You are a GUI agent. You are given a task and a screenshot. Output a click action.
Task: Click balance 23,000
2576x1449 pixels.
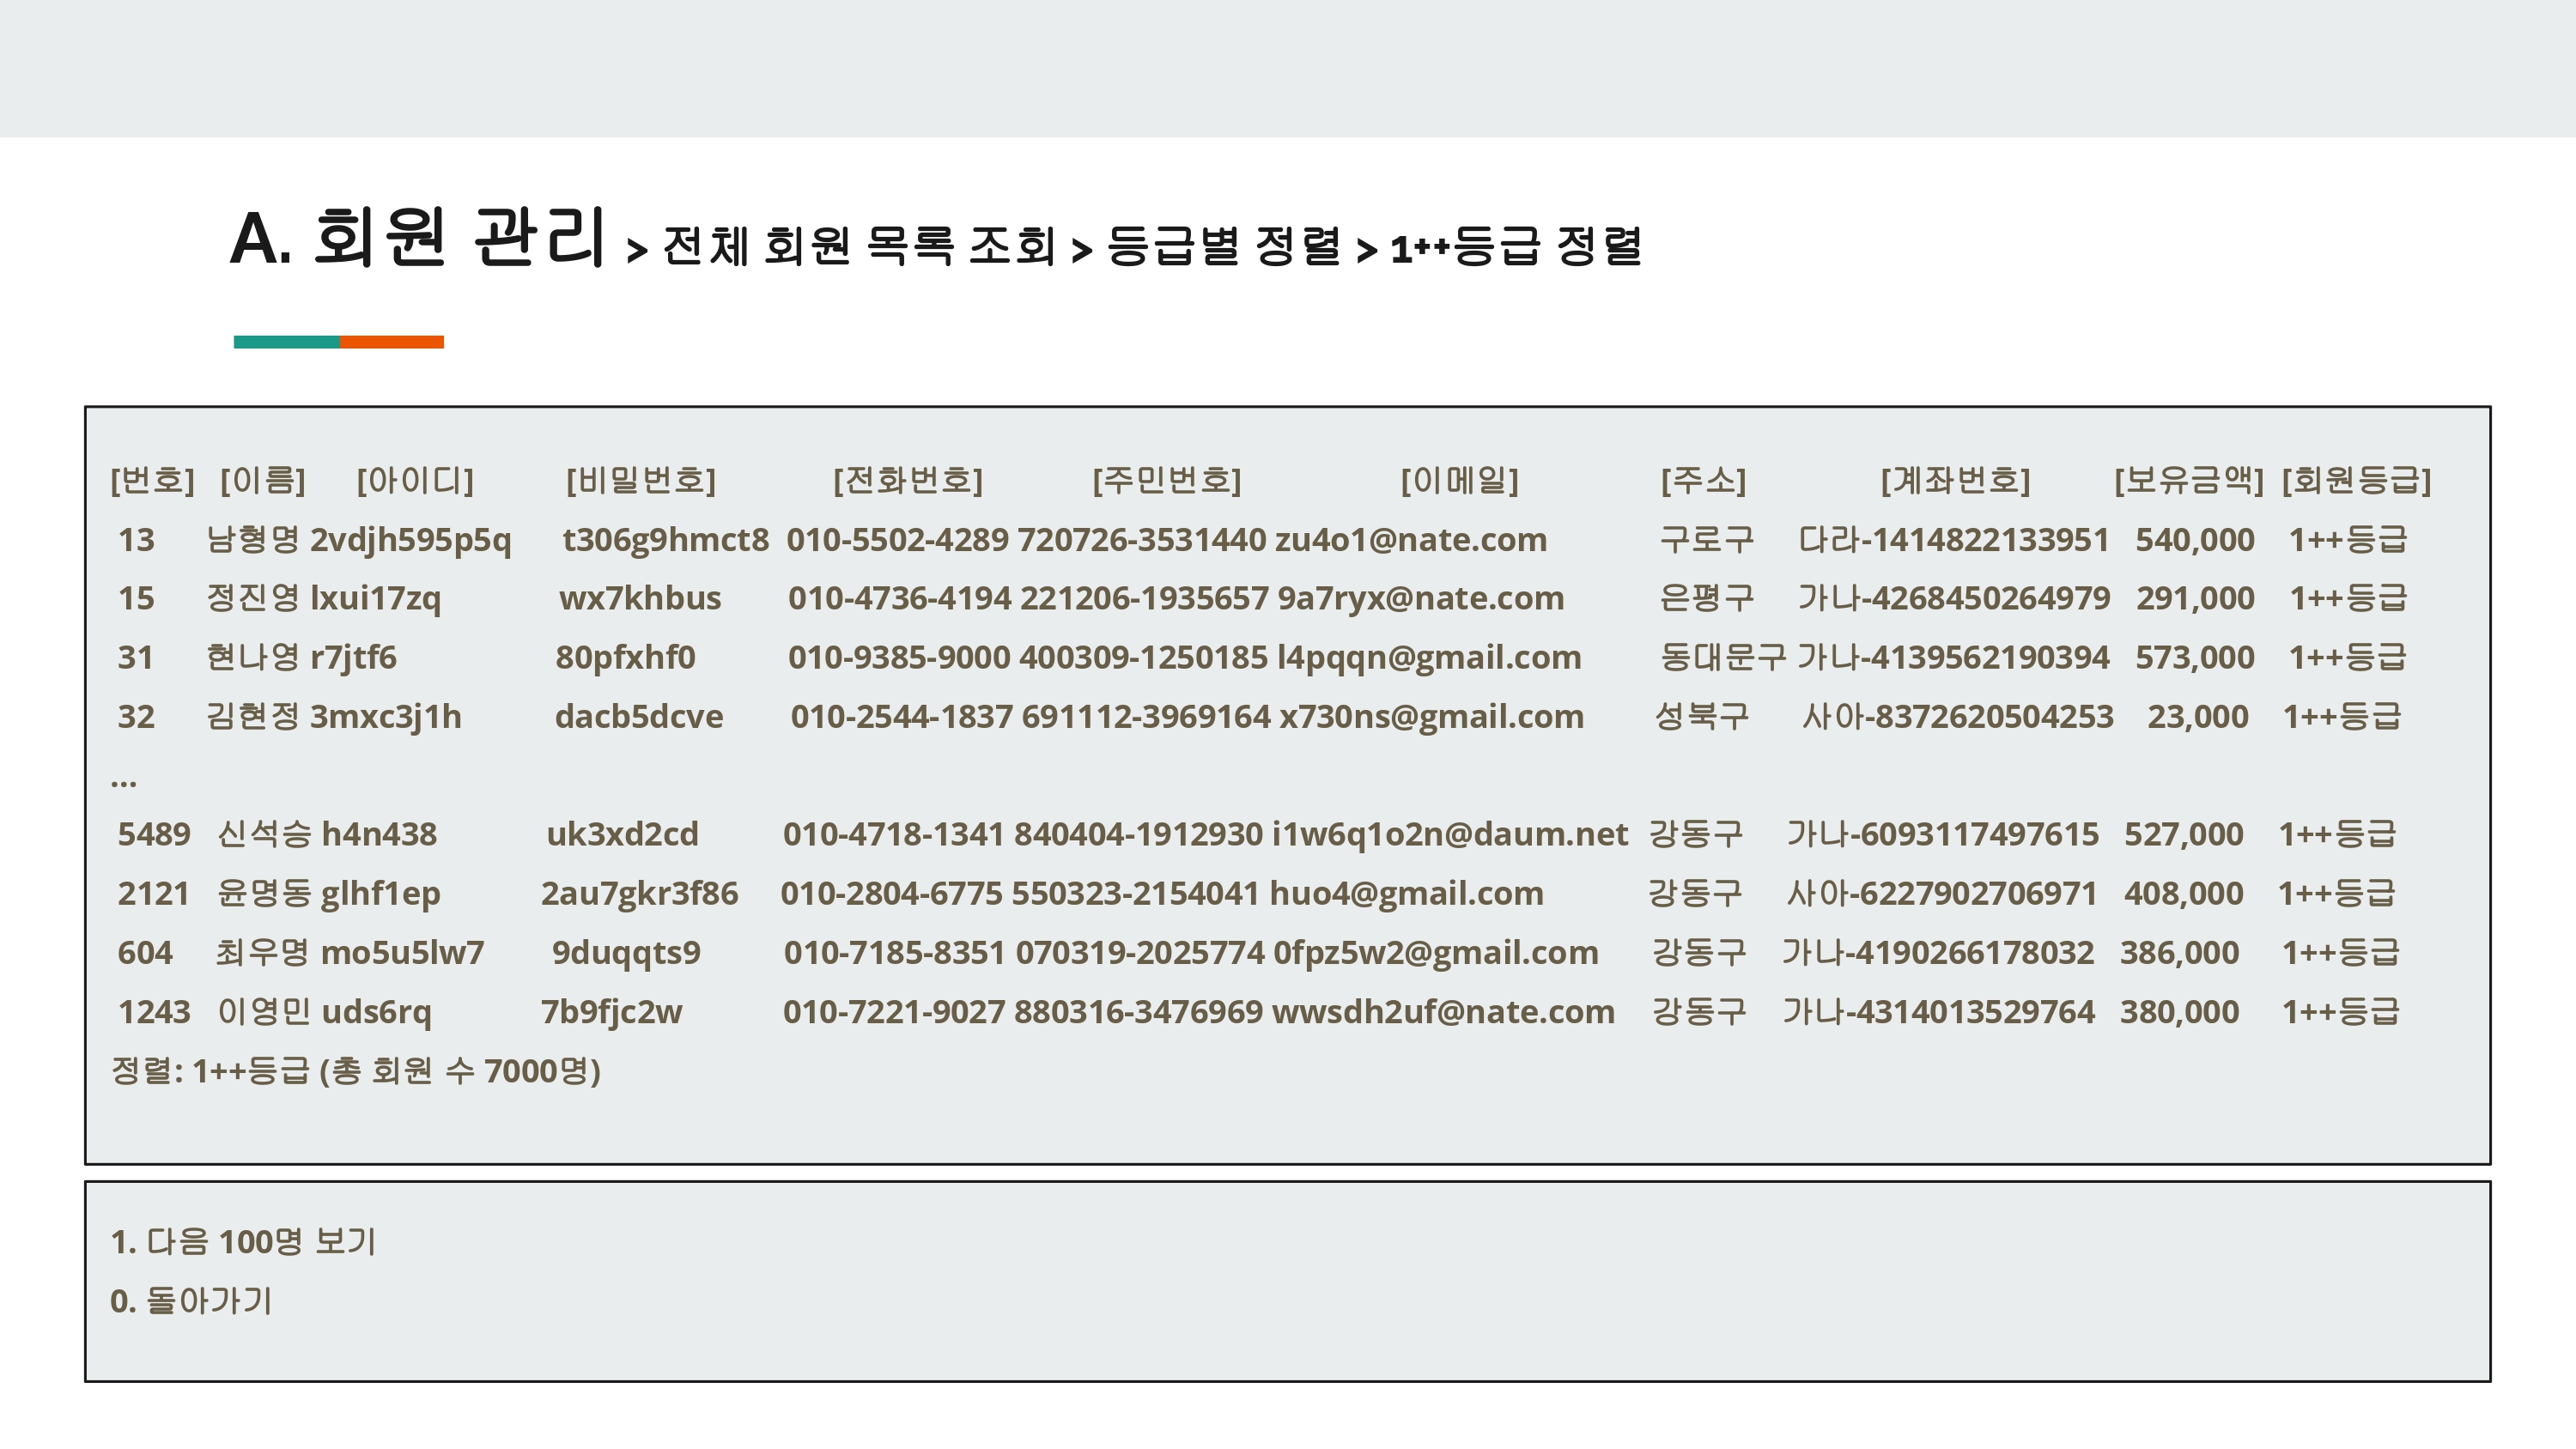pos(2198,716)
